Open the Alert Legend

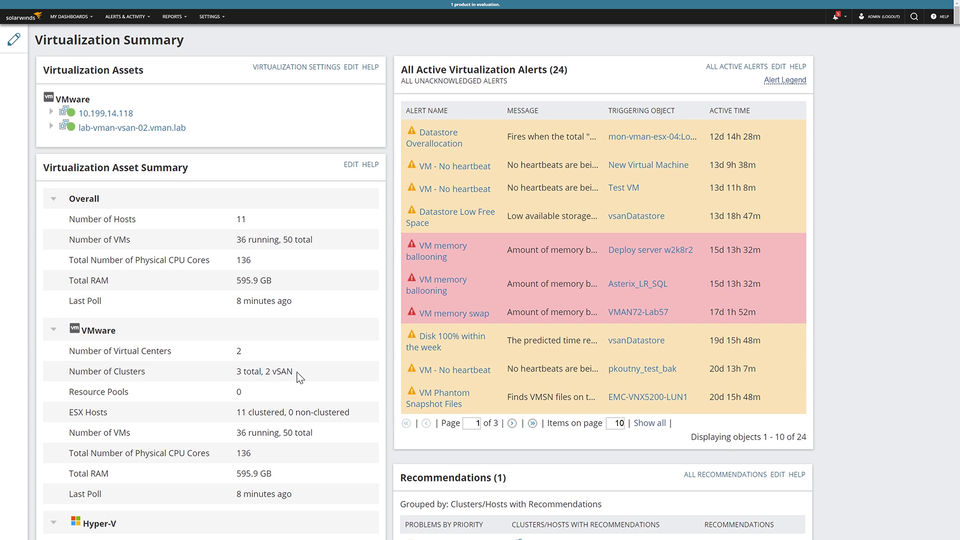click(x=785, y=80)
